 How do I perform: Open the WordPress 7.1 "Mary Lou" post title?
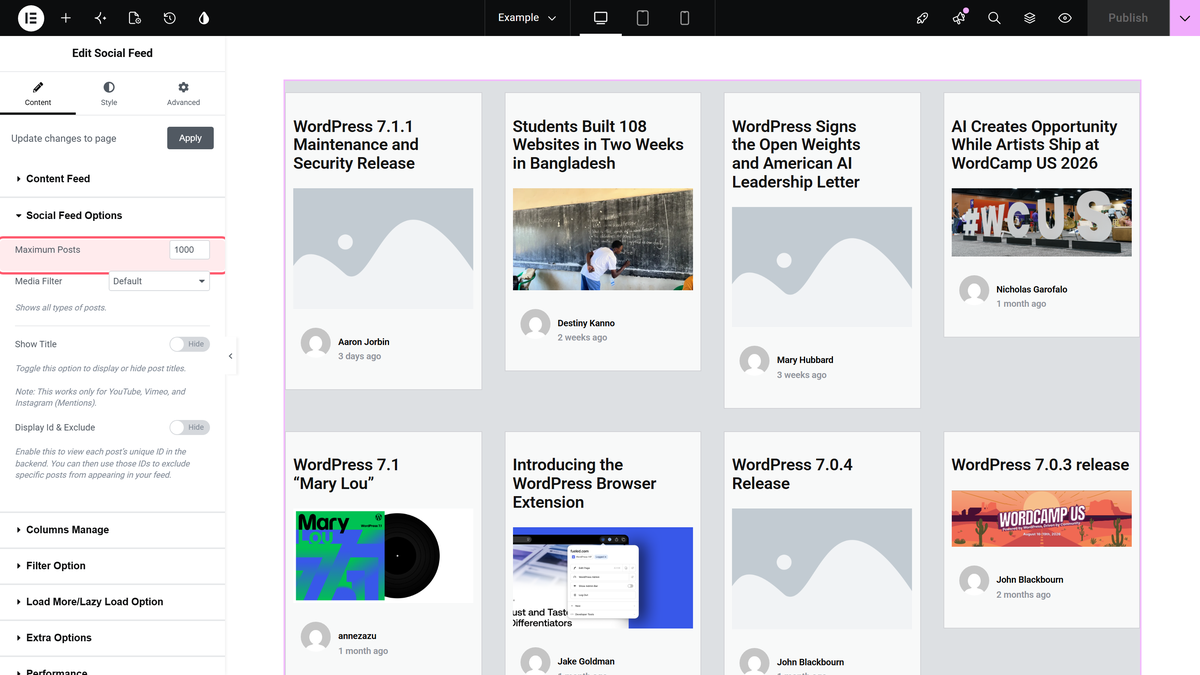346,474
